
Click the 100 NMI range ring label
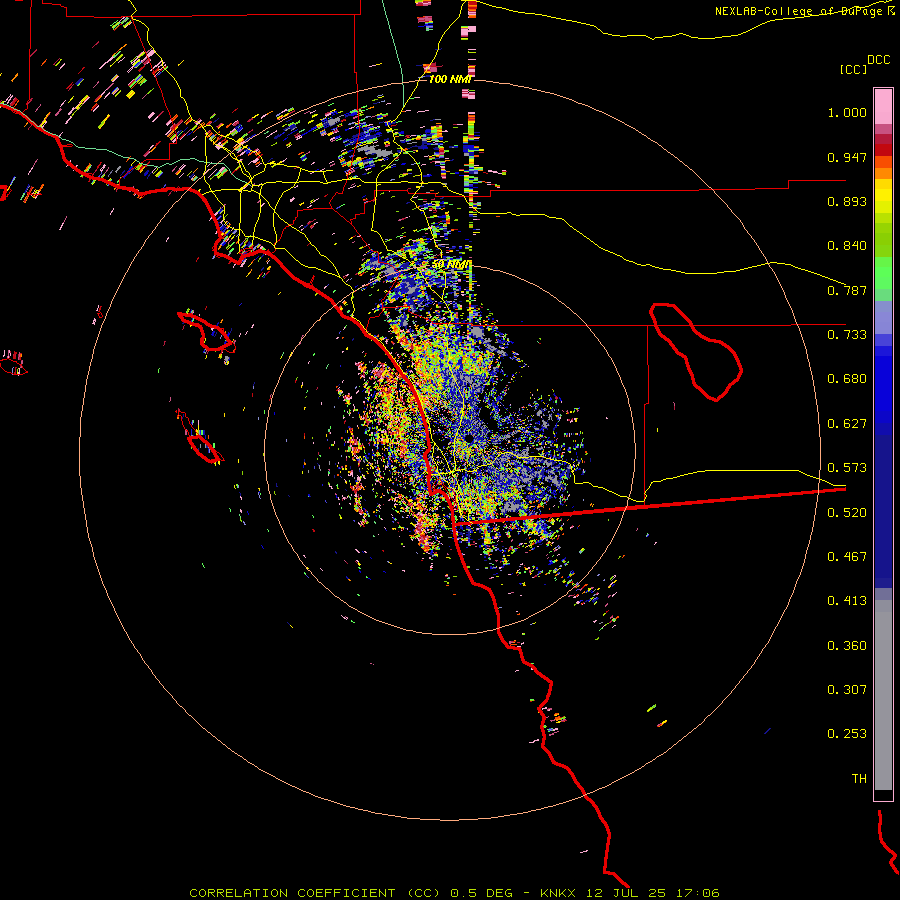[449, 79]
